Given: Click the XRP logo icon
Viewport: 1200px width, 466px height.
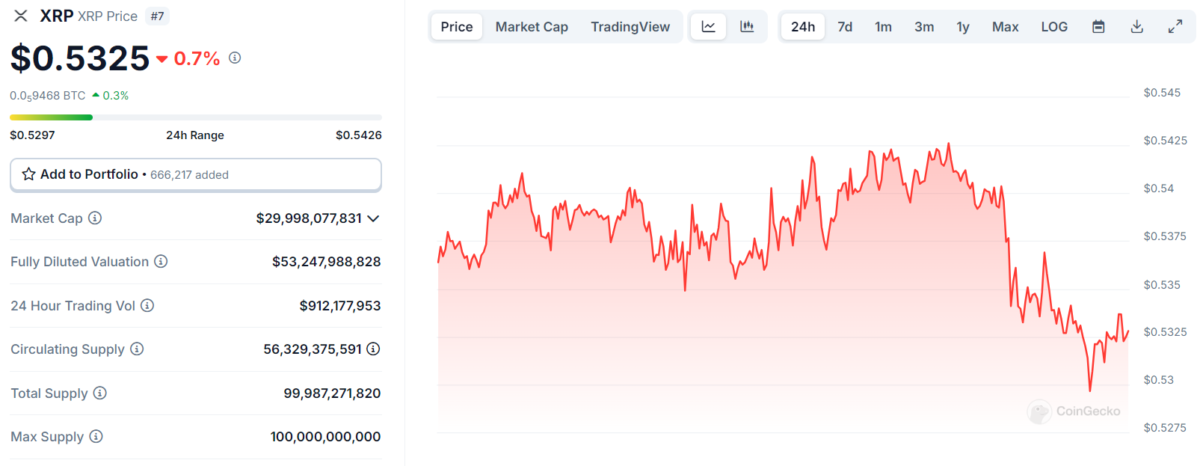Looking at the screenshot, I should click(x=20, y=16).
